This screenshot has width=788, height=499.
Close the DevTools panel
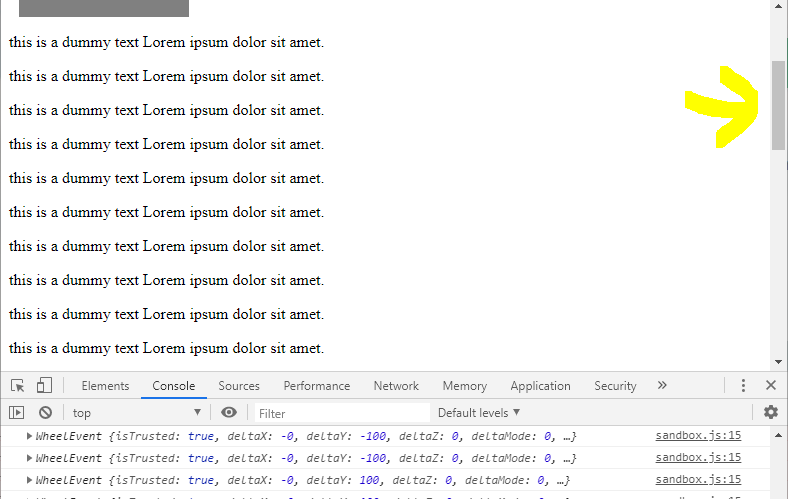[771, 386]
